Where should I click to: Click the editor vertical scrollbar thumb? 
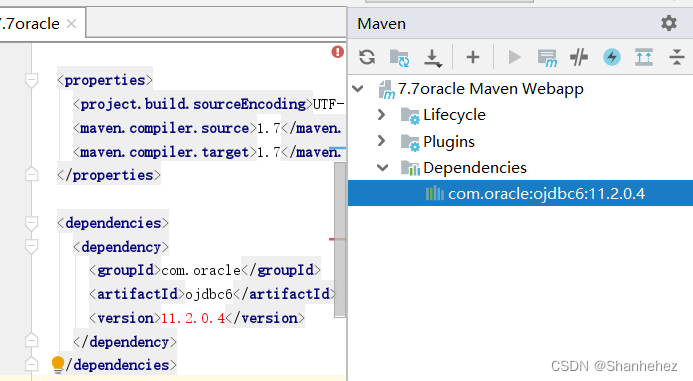pos(339,240)
